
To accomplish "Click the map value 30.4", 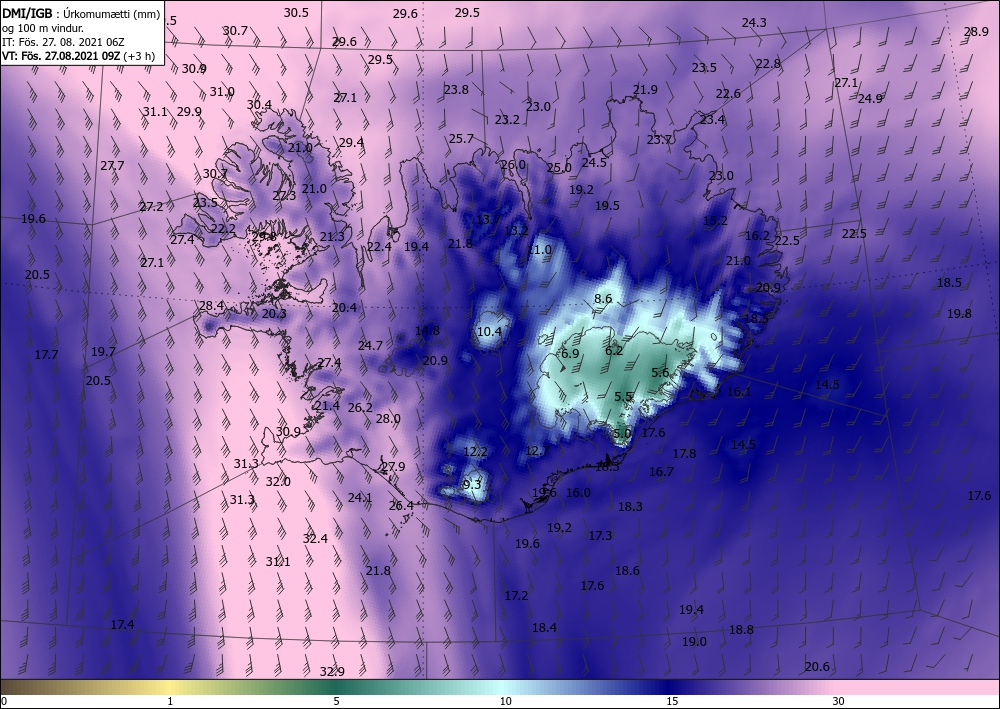I will 260,105.
